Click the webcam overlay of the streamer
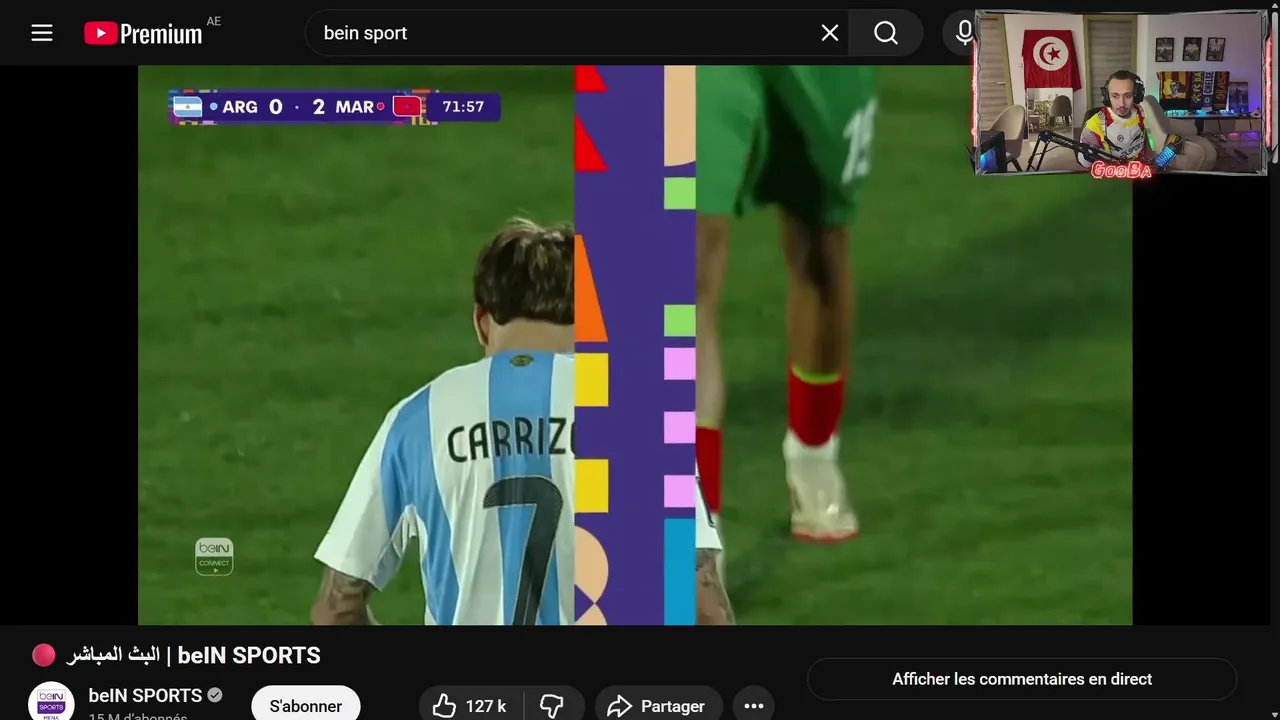 pos(1121,93)
